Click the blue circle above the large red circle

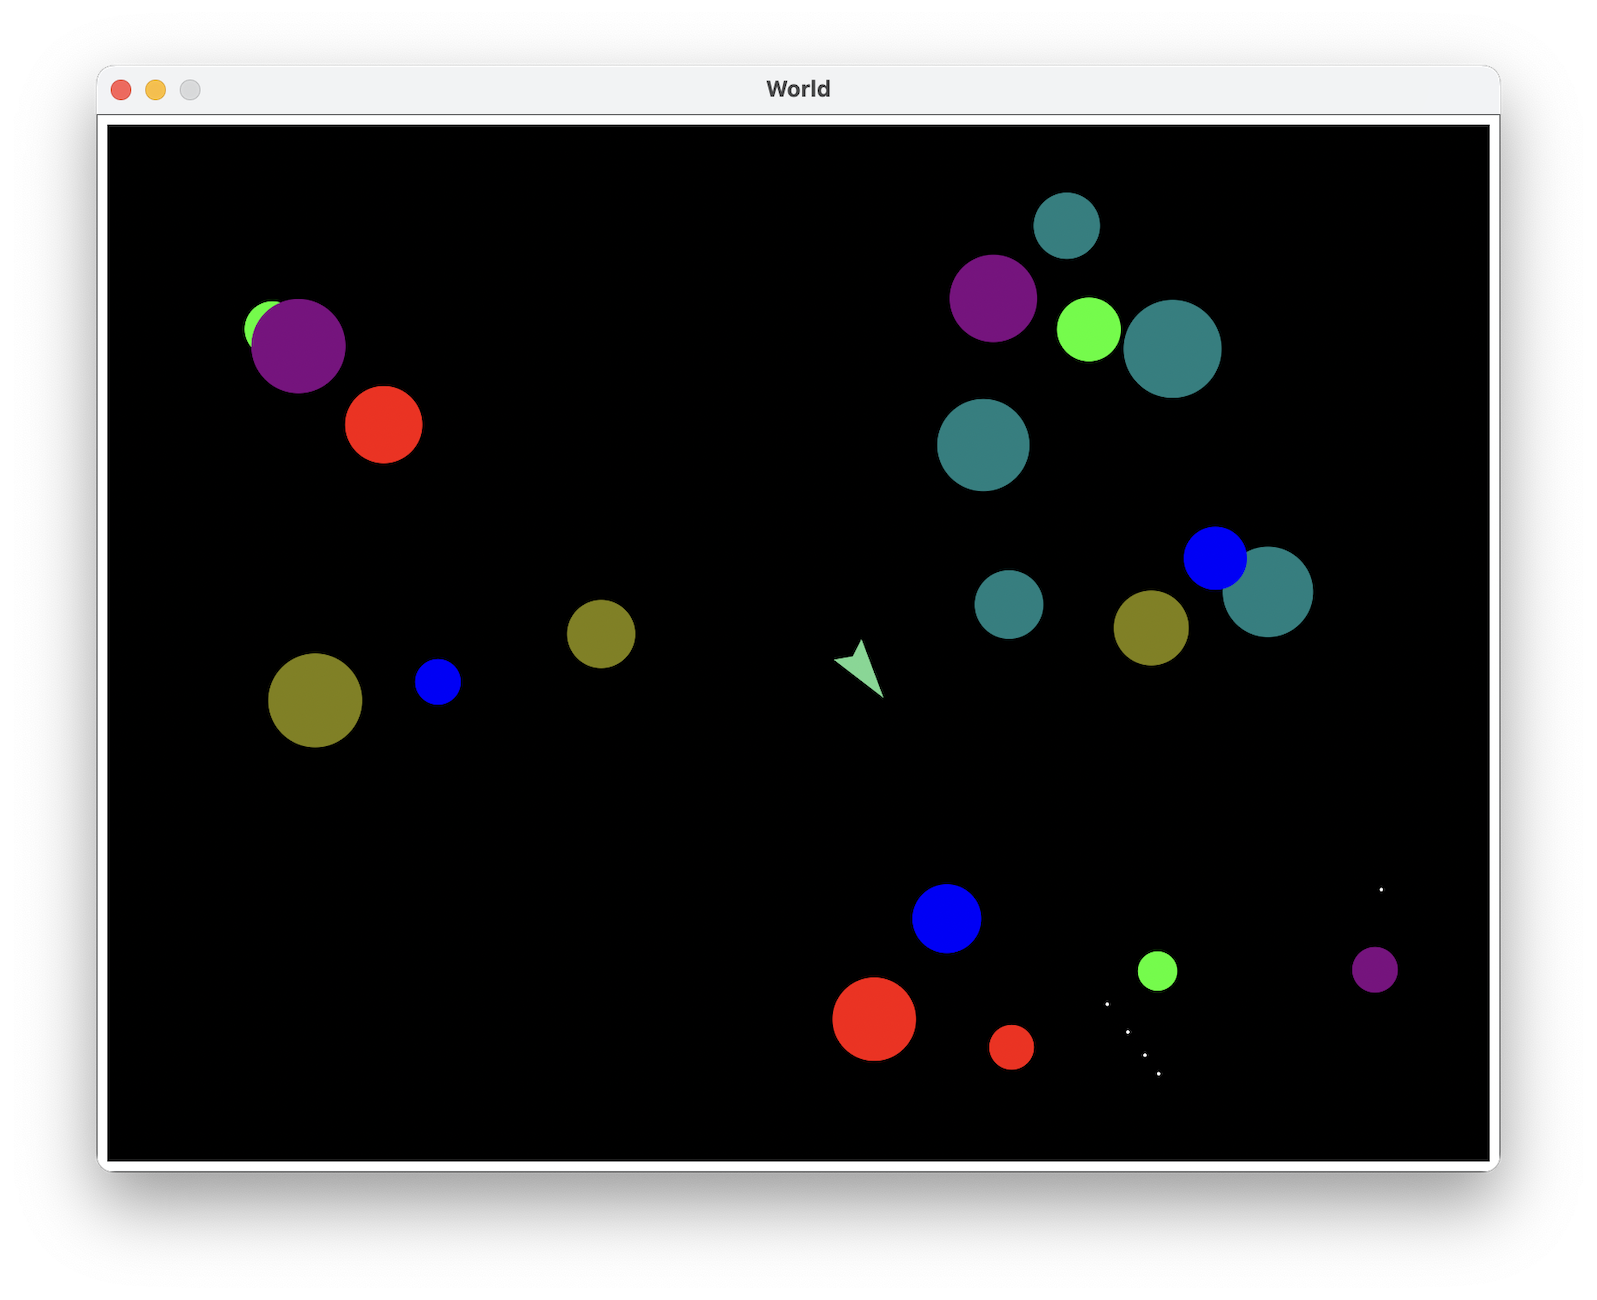click(946, 918)
